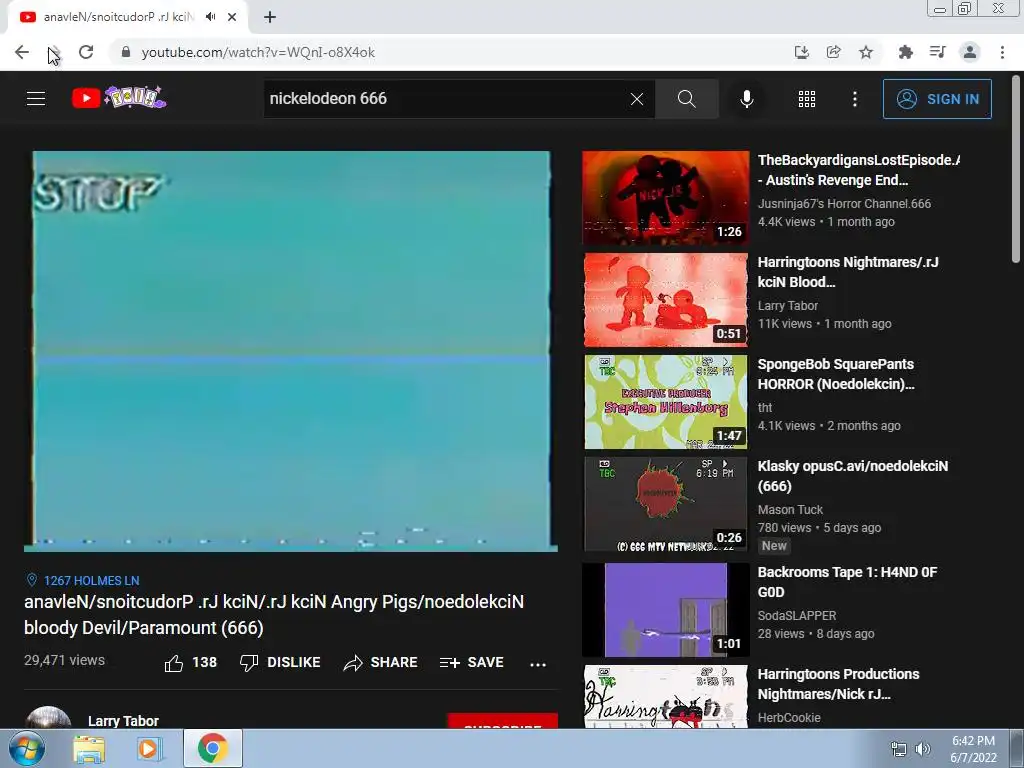Open a new browser tab
The width and height of the screenshot is (1024, 768).
[270, 17]
